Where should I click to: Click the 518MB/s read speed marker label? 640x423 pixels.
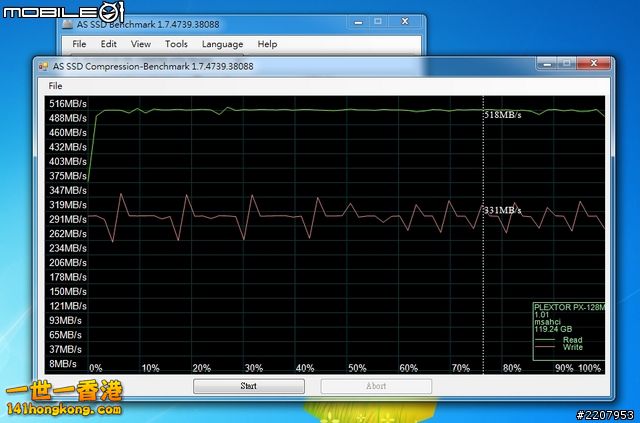(503, 116)
